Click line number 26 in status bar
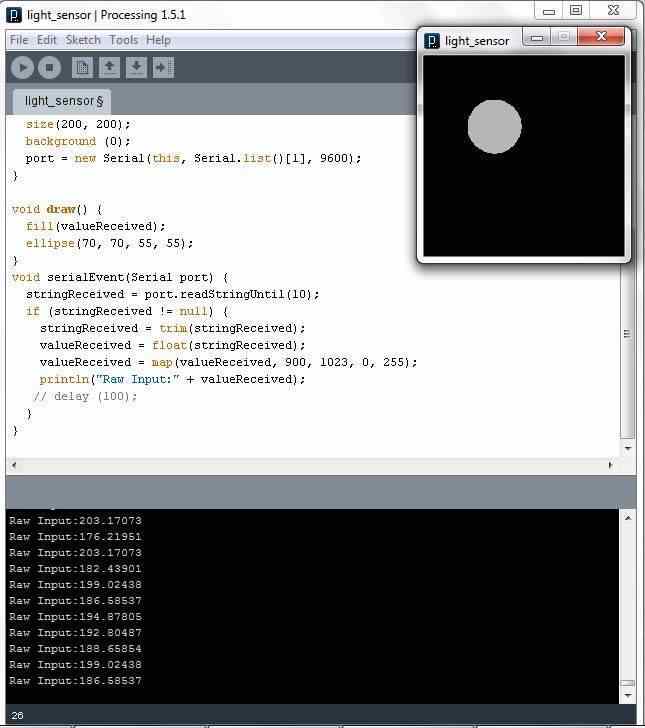Image resolution: width=645 pixels, height=728 pixels. pyautogui.click(x=17, y=715)
